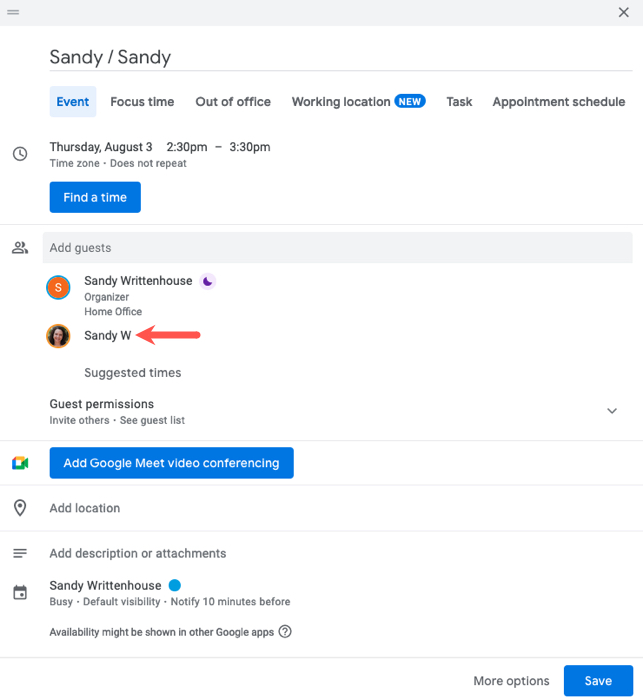Image resolution: width=643 pixels, height=700 pixels.
Task: Switch to the Task tab
Action: pos(459,102)
